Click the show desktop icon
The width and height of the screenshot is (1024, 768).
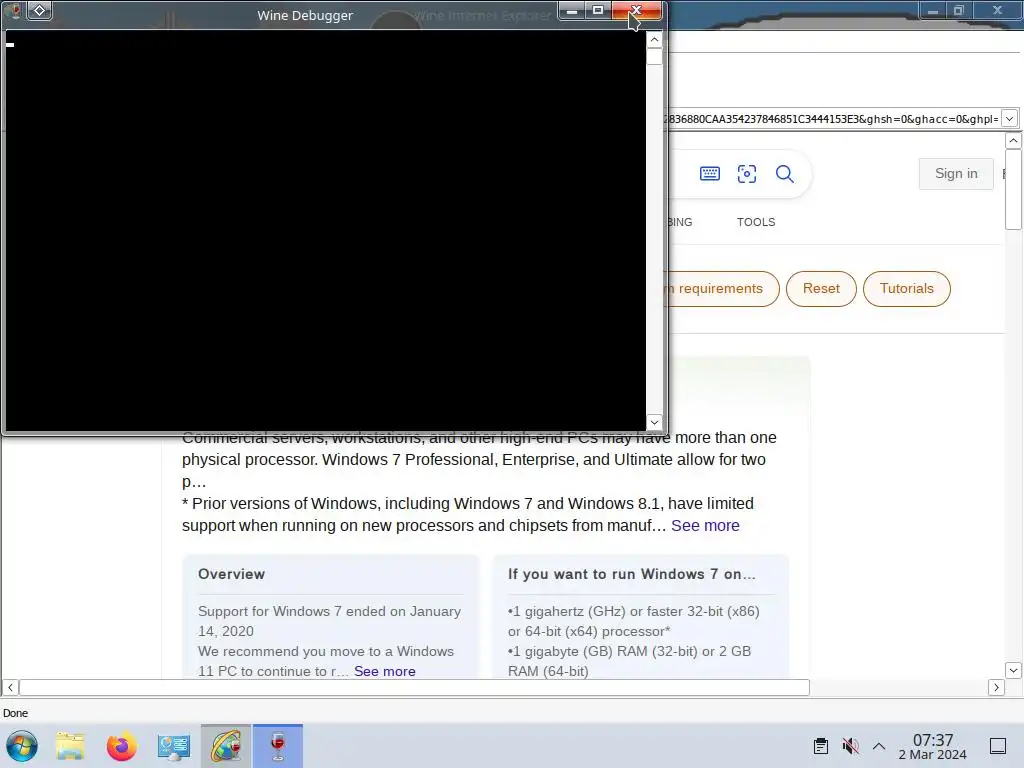[x=998, y=746]
